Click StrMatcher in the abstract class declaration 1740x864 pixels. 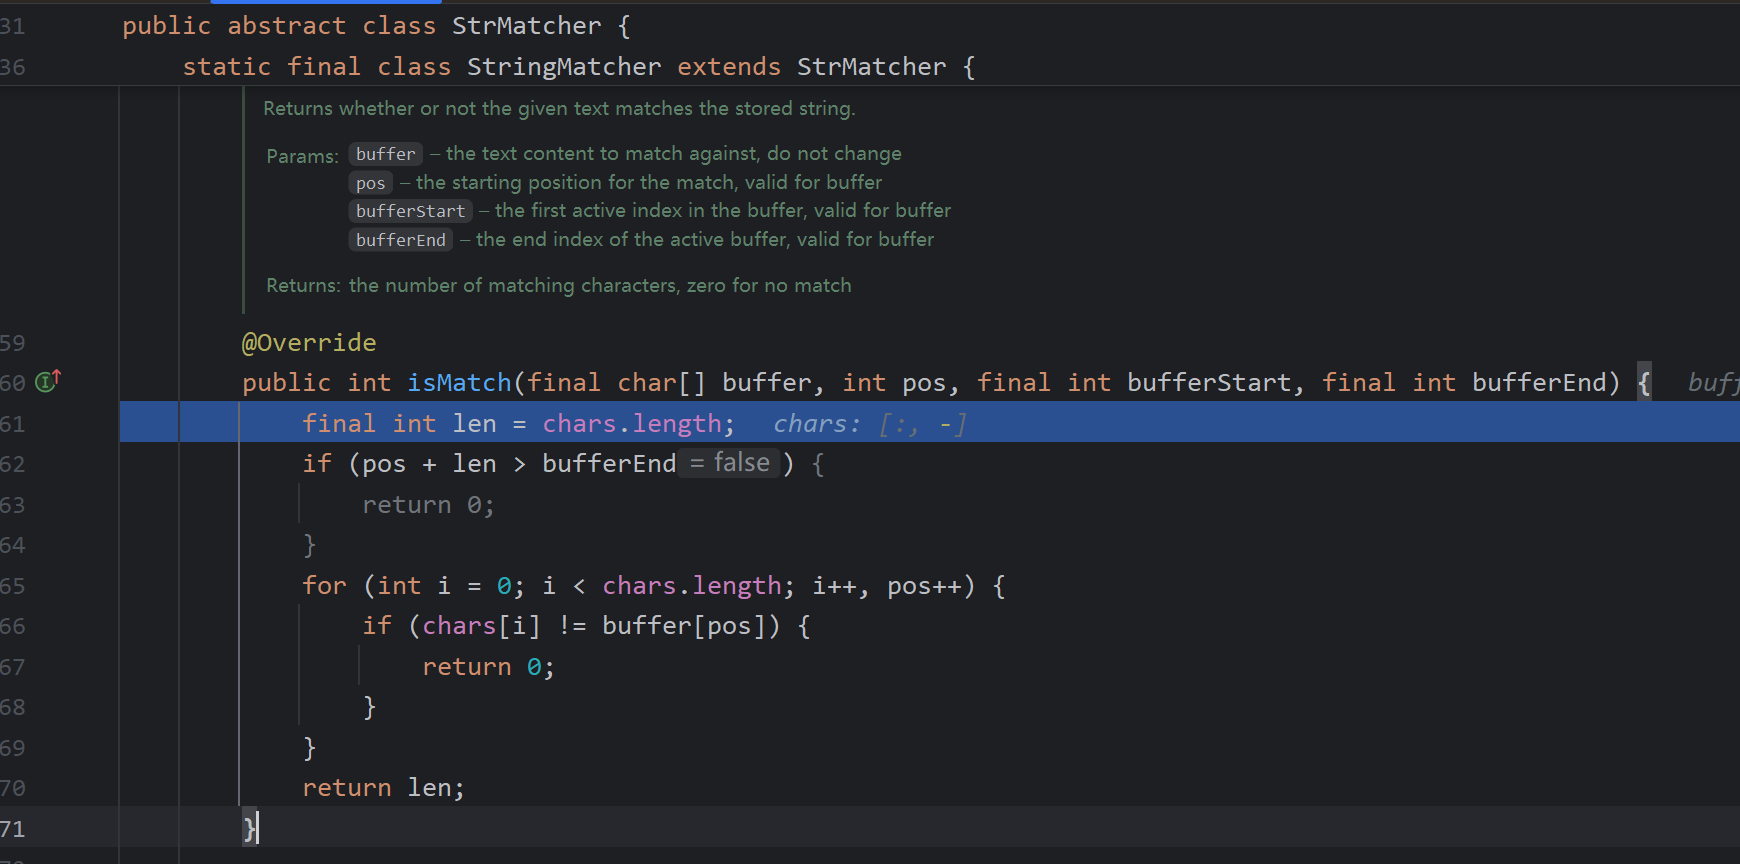pyautogui.click(x=526, y=26)
